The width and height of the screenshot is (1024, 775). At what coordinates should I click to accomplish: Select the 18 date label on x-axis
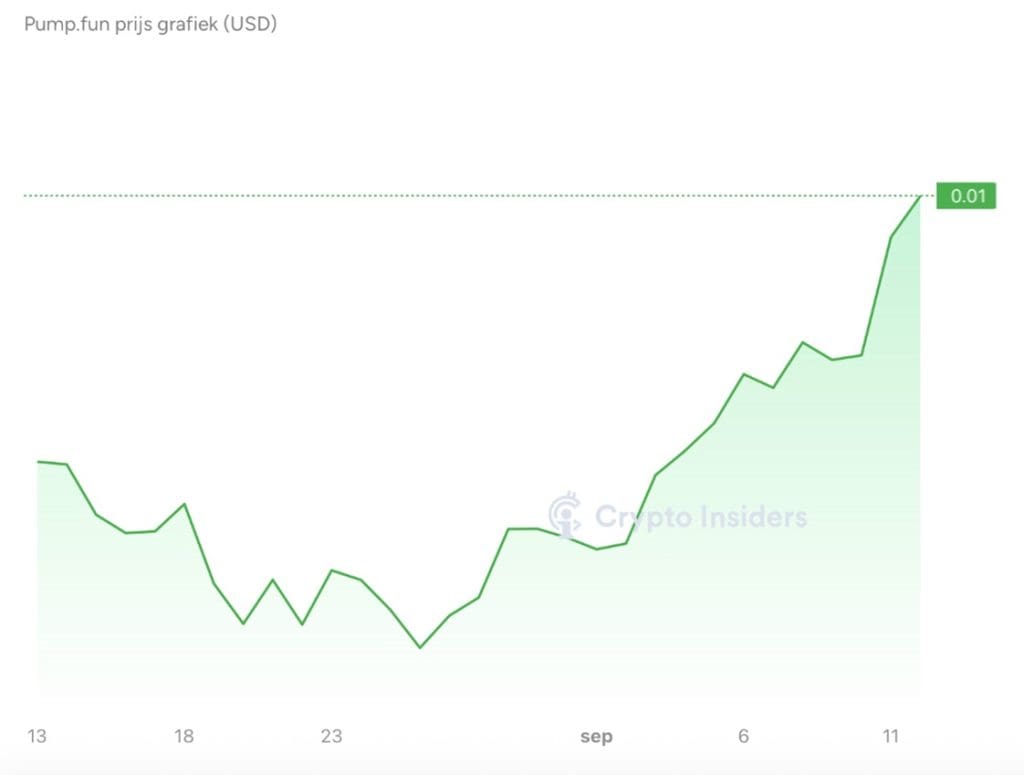pyautogui.click(x=184, y=736)
